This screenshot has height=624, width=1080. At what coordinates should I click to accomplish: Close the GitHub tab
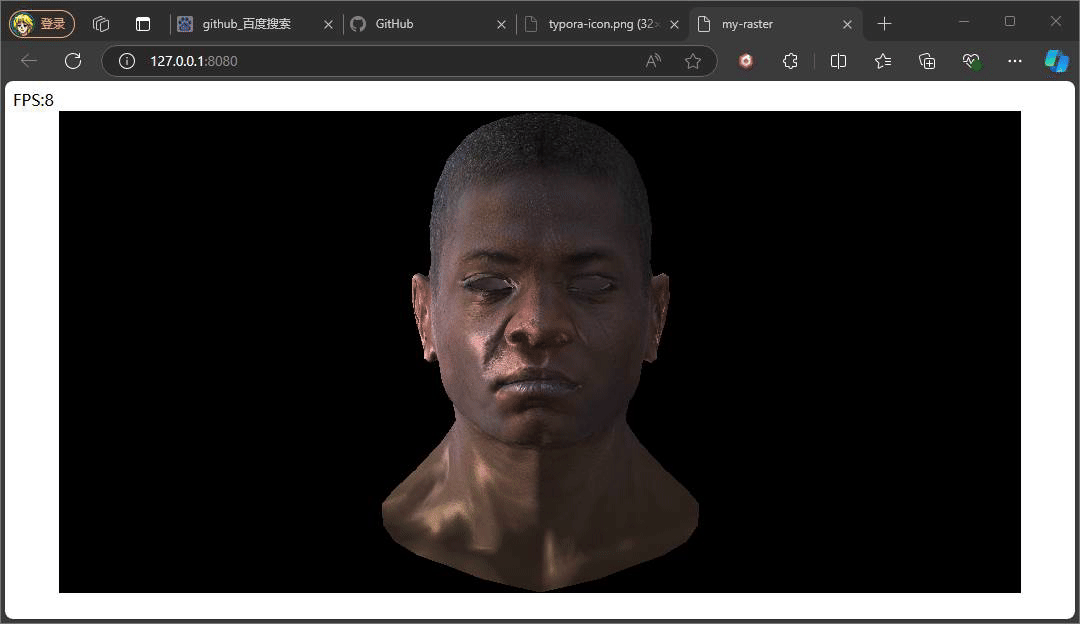point(501,24)
